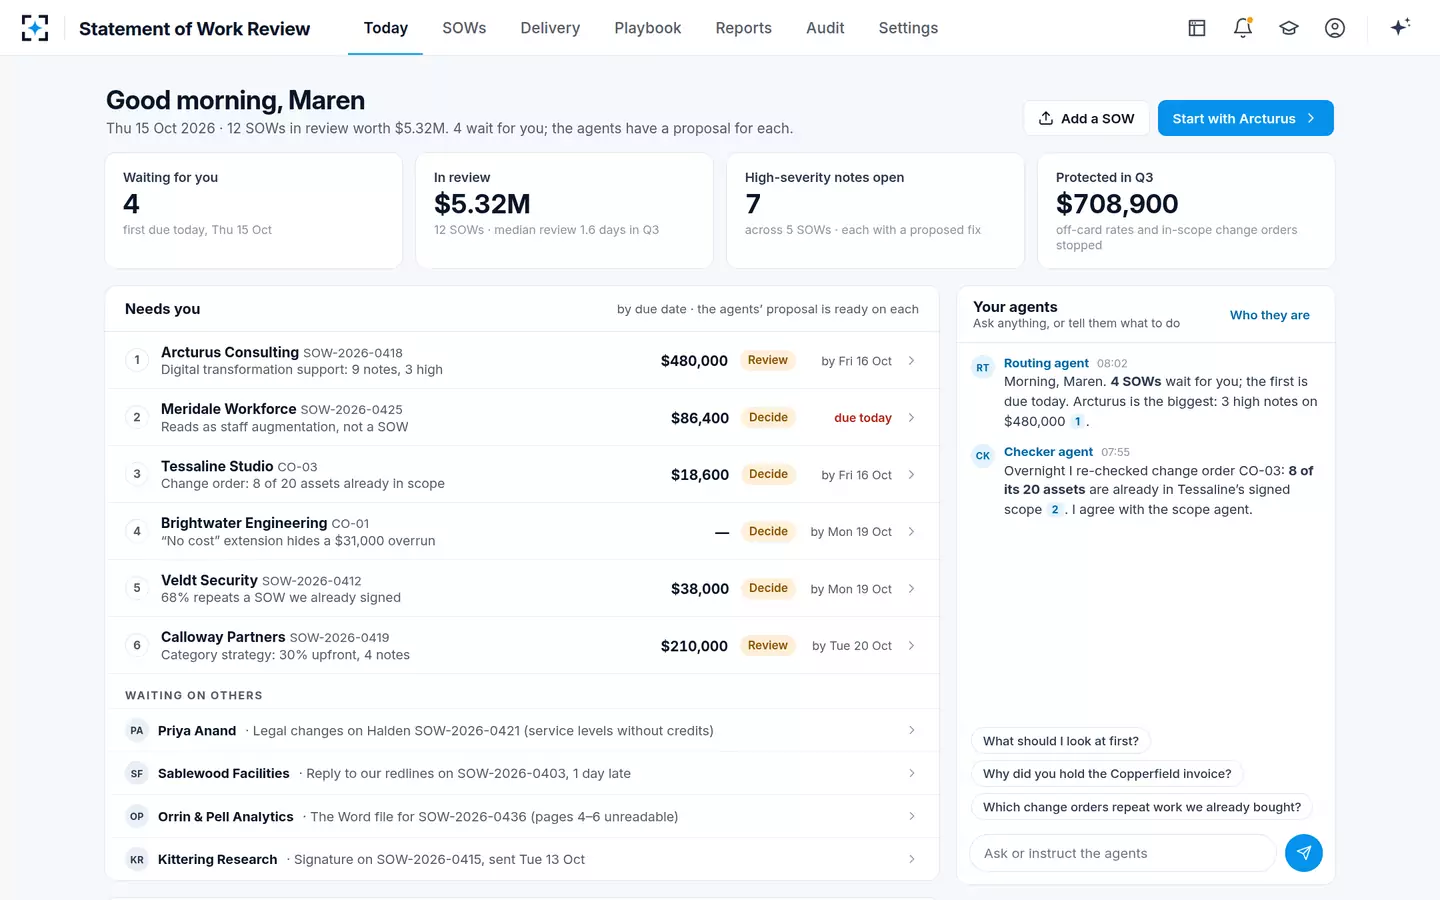Screen dimensions: 1440x900
Task: Open the layout panel icon in header
Action: click(x=1197, y=28)
